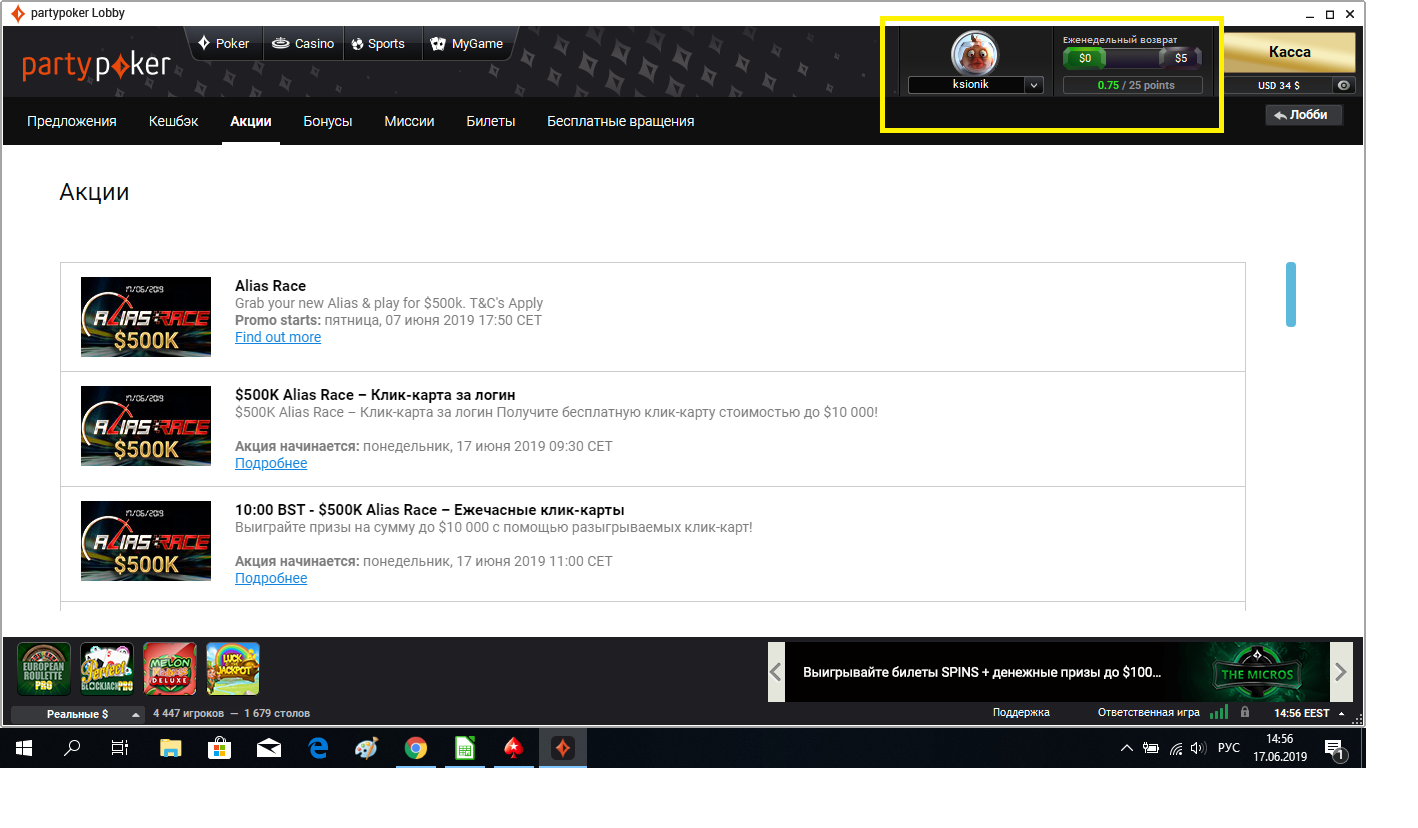This screenshot has height=828, width=1418.
Task: Open the spreadsheet app on the taskbar
Action: (465, 748)
